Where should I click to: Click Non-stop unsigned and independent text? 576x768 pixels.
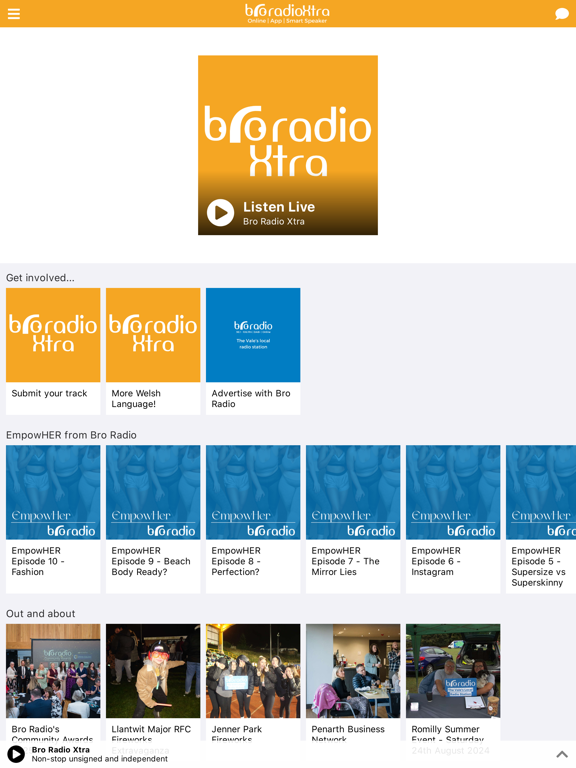[x=99, y=759]
